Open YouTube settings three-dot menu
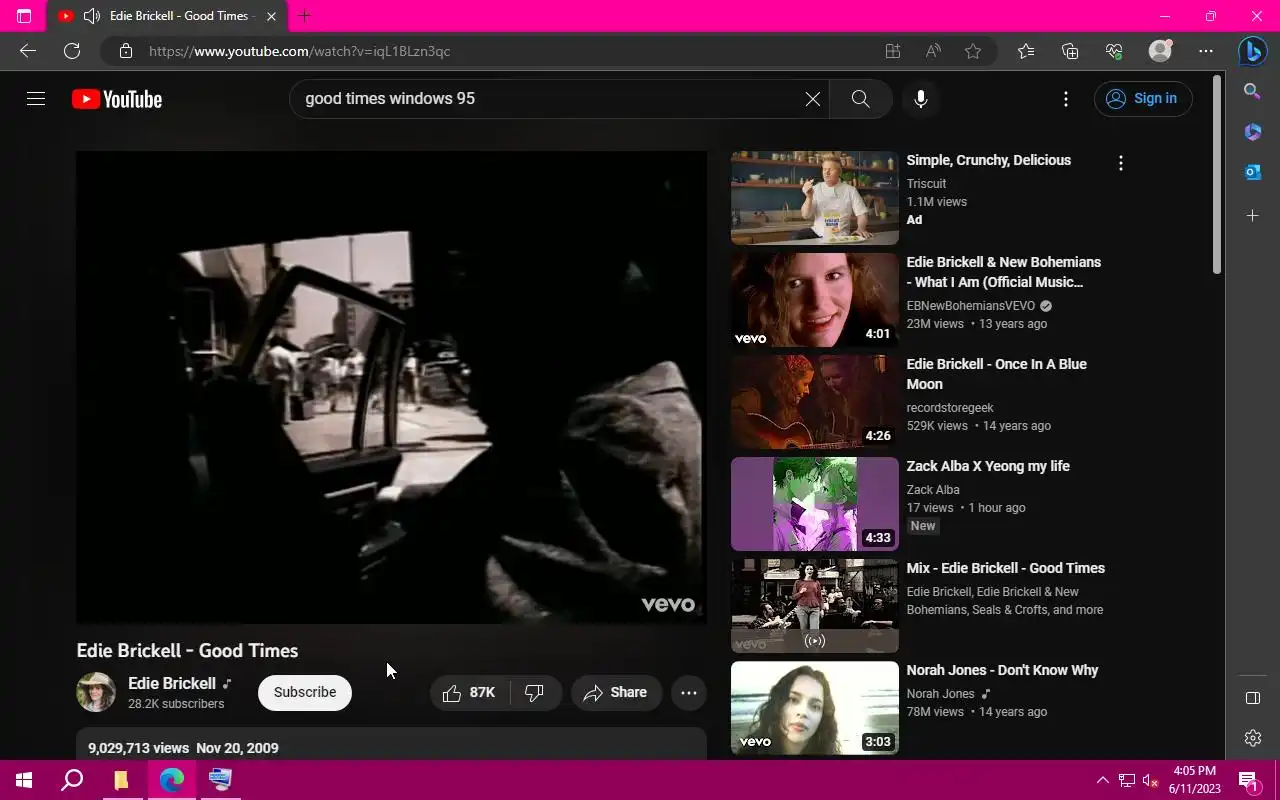 [1066, 99]
